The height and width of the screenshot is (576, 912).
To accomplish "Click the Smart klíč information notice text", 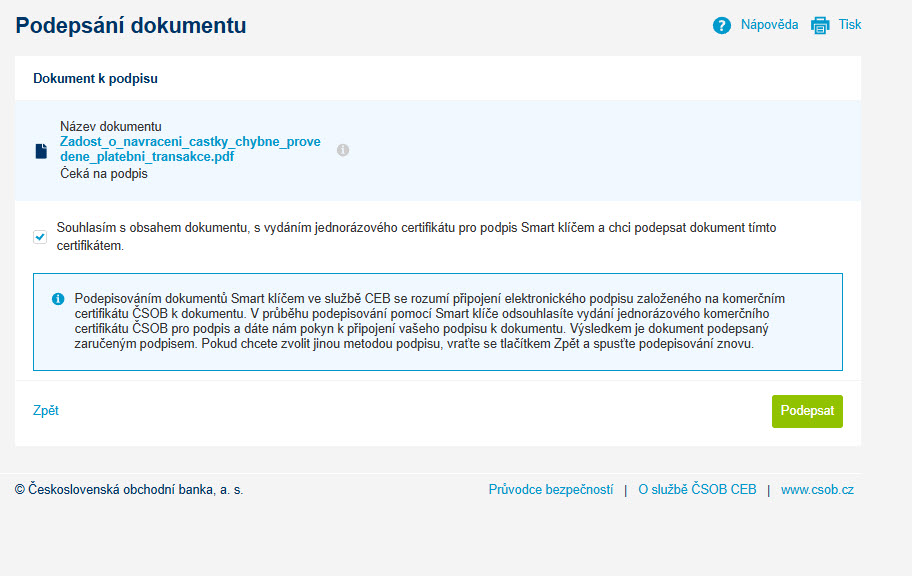I will [429, 321].
